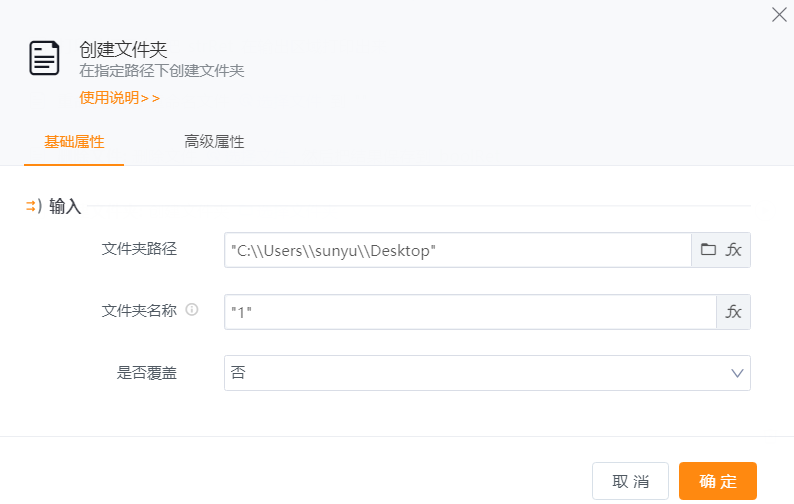Click the info icon beside 文件夹名称
The image size is (794, 504).
192,310
